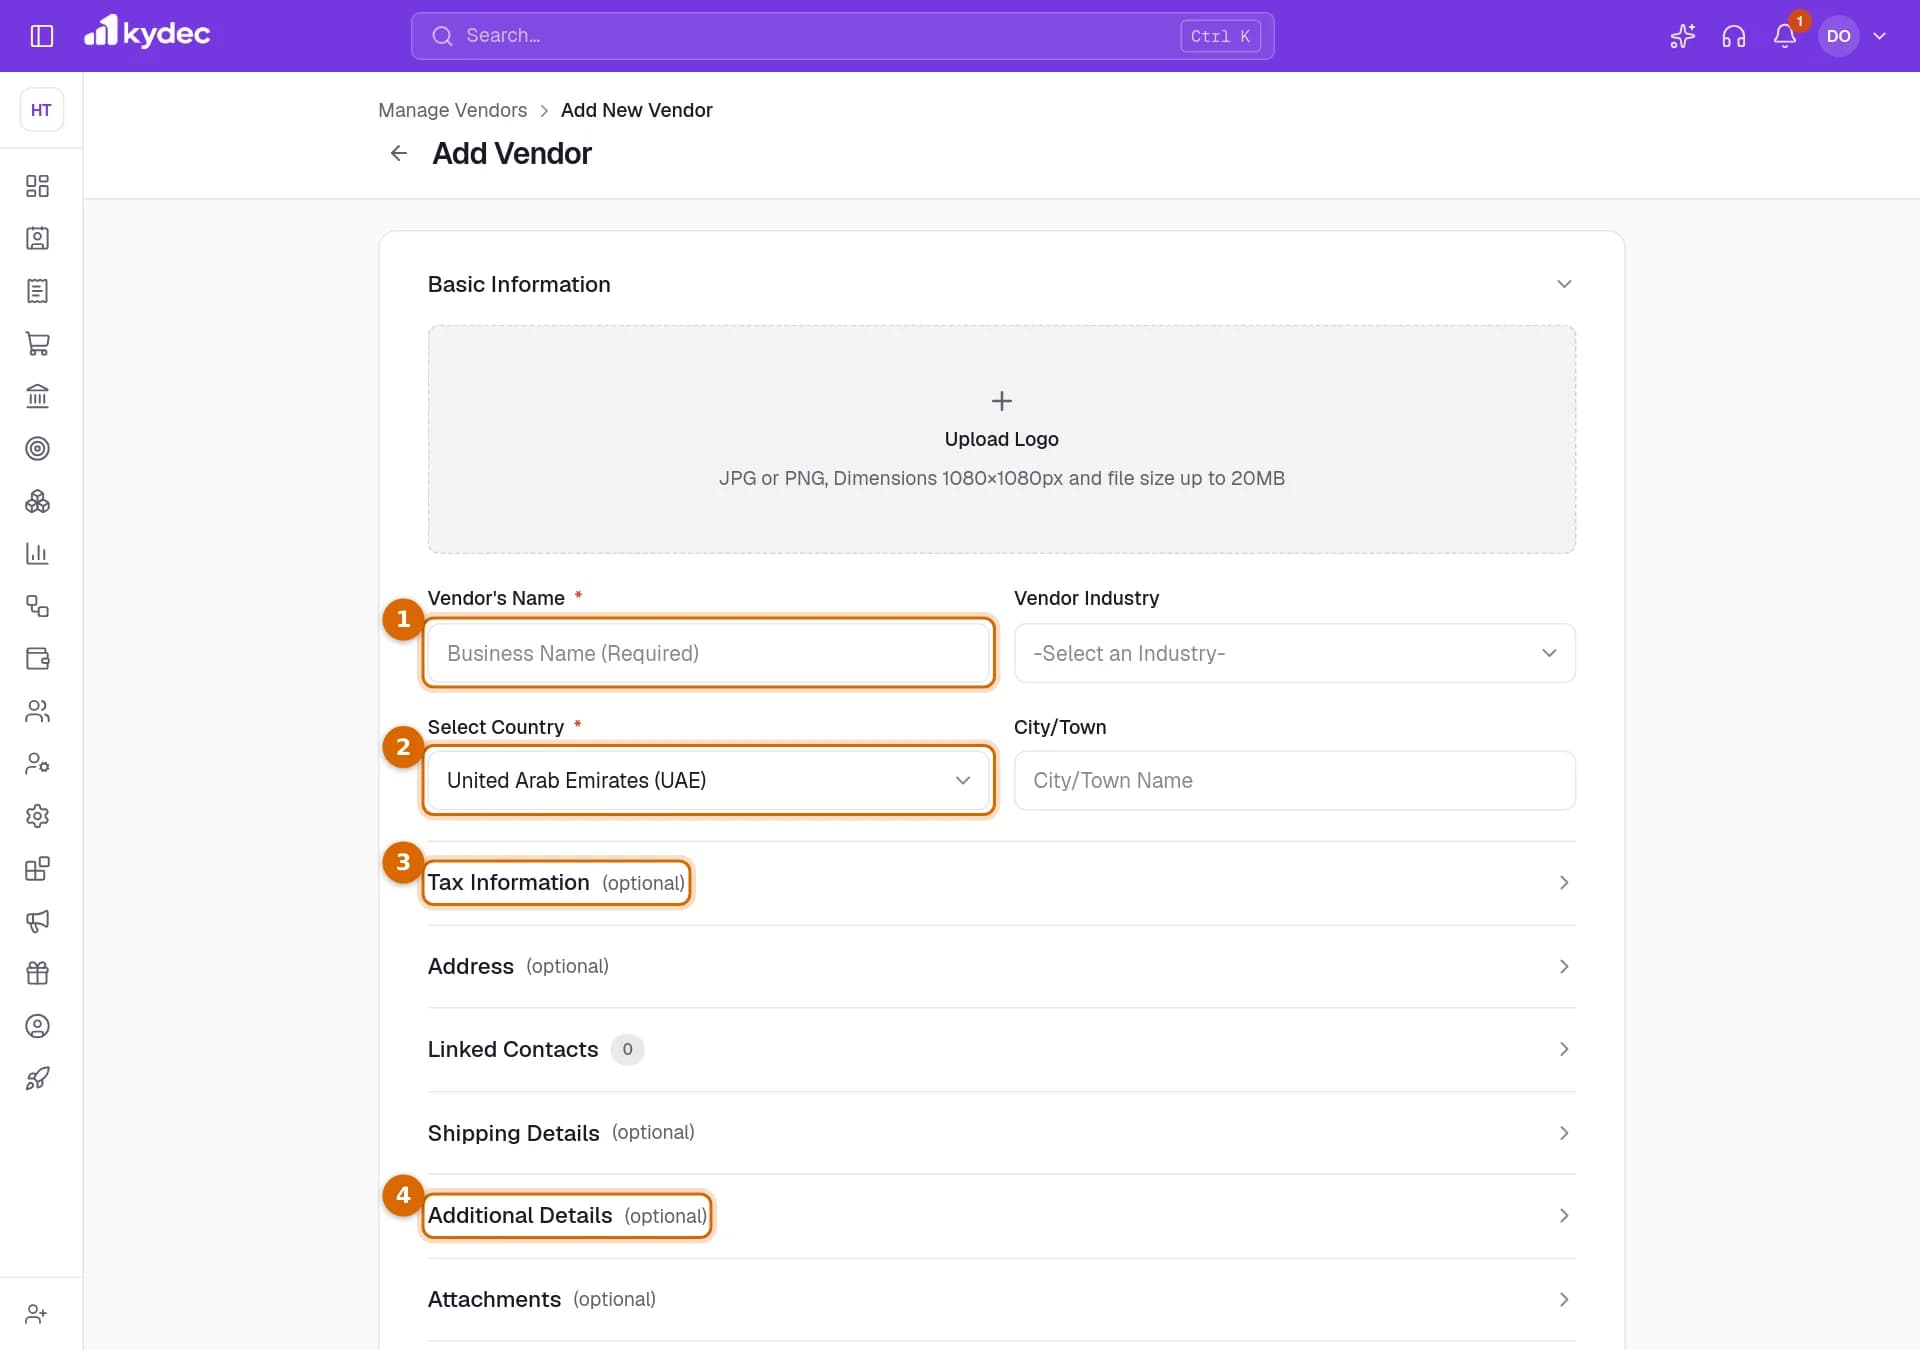
Task: Click the HT workspace badge
Action: tap(41, 110)
